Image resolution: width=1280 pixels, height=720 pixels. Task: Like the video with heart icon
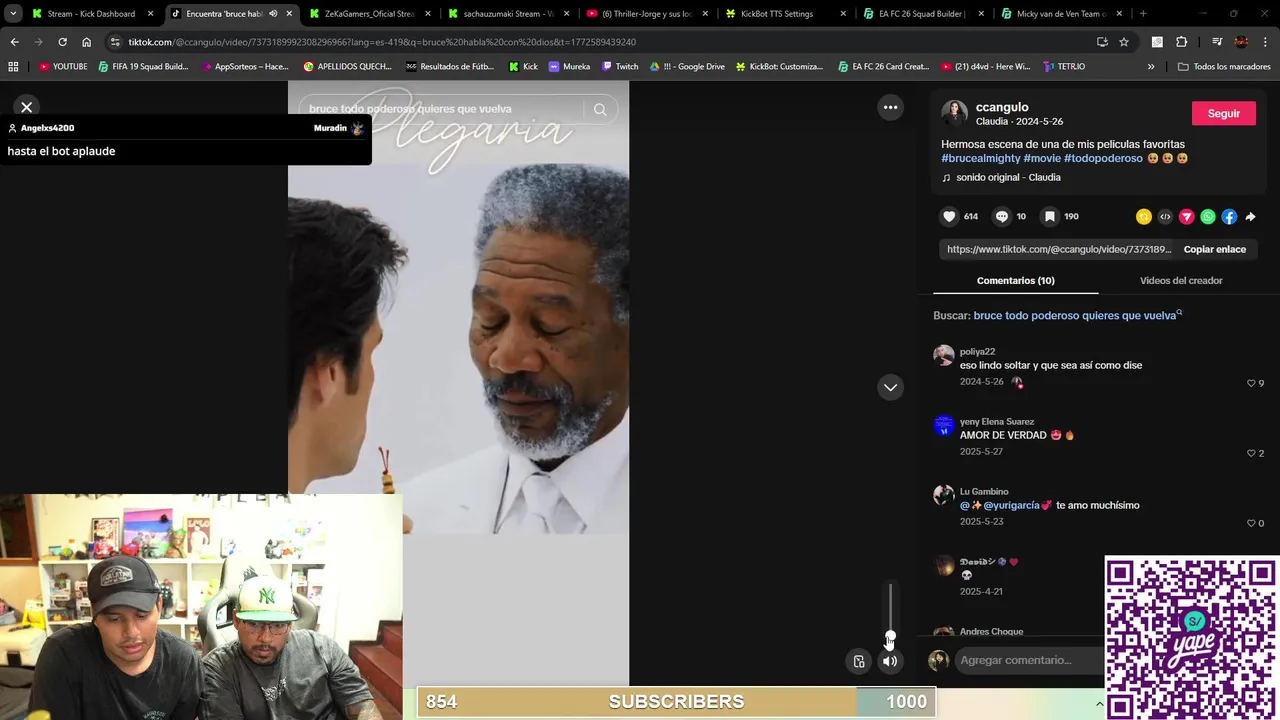click(x=949, y=216)
